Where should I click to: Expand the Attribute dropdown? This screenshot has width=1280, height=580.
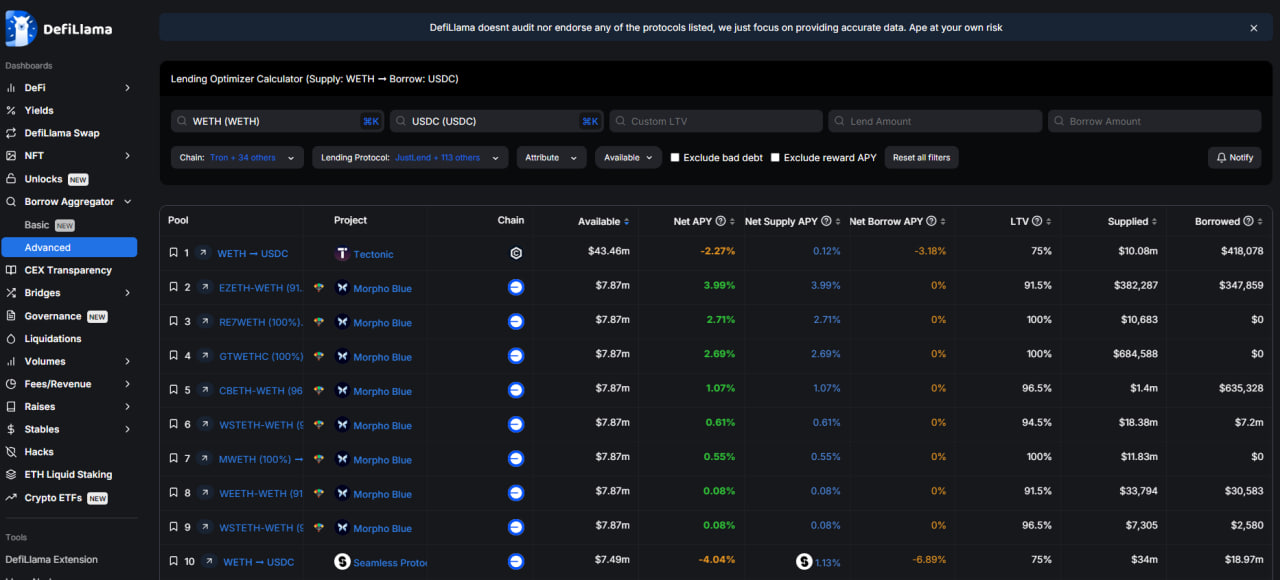pos(550,158)
